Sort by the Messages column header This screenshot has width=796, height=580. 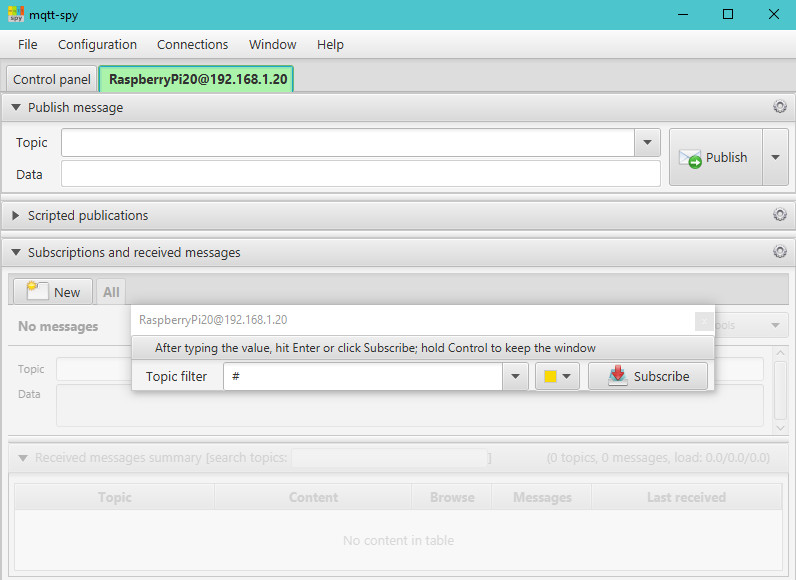(542, 497)
